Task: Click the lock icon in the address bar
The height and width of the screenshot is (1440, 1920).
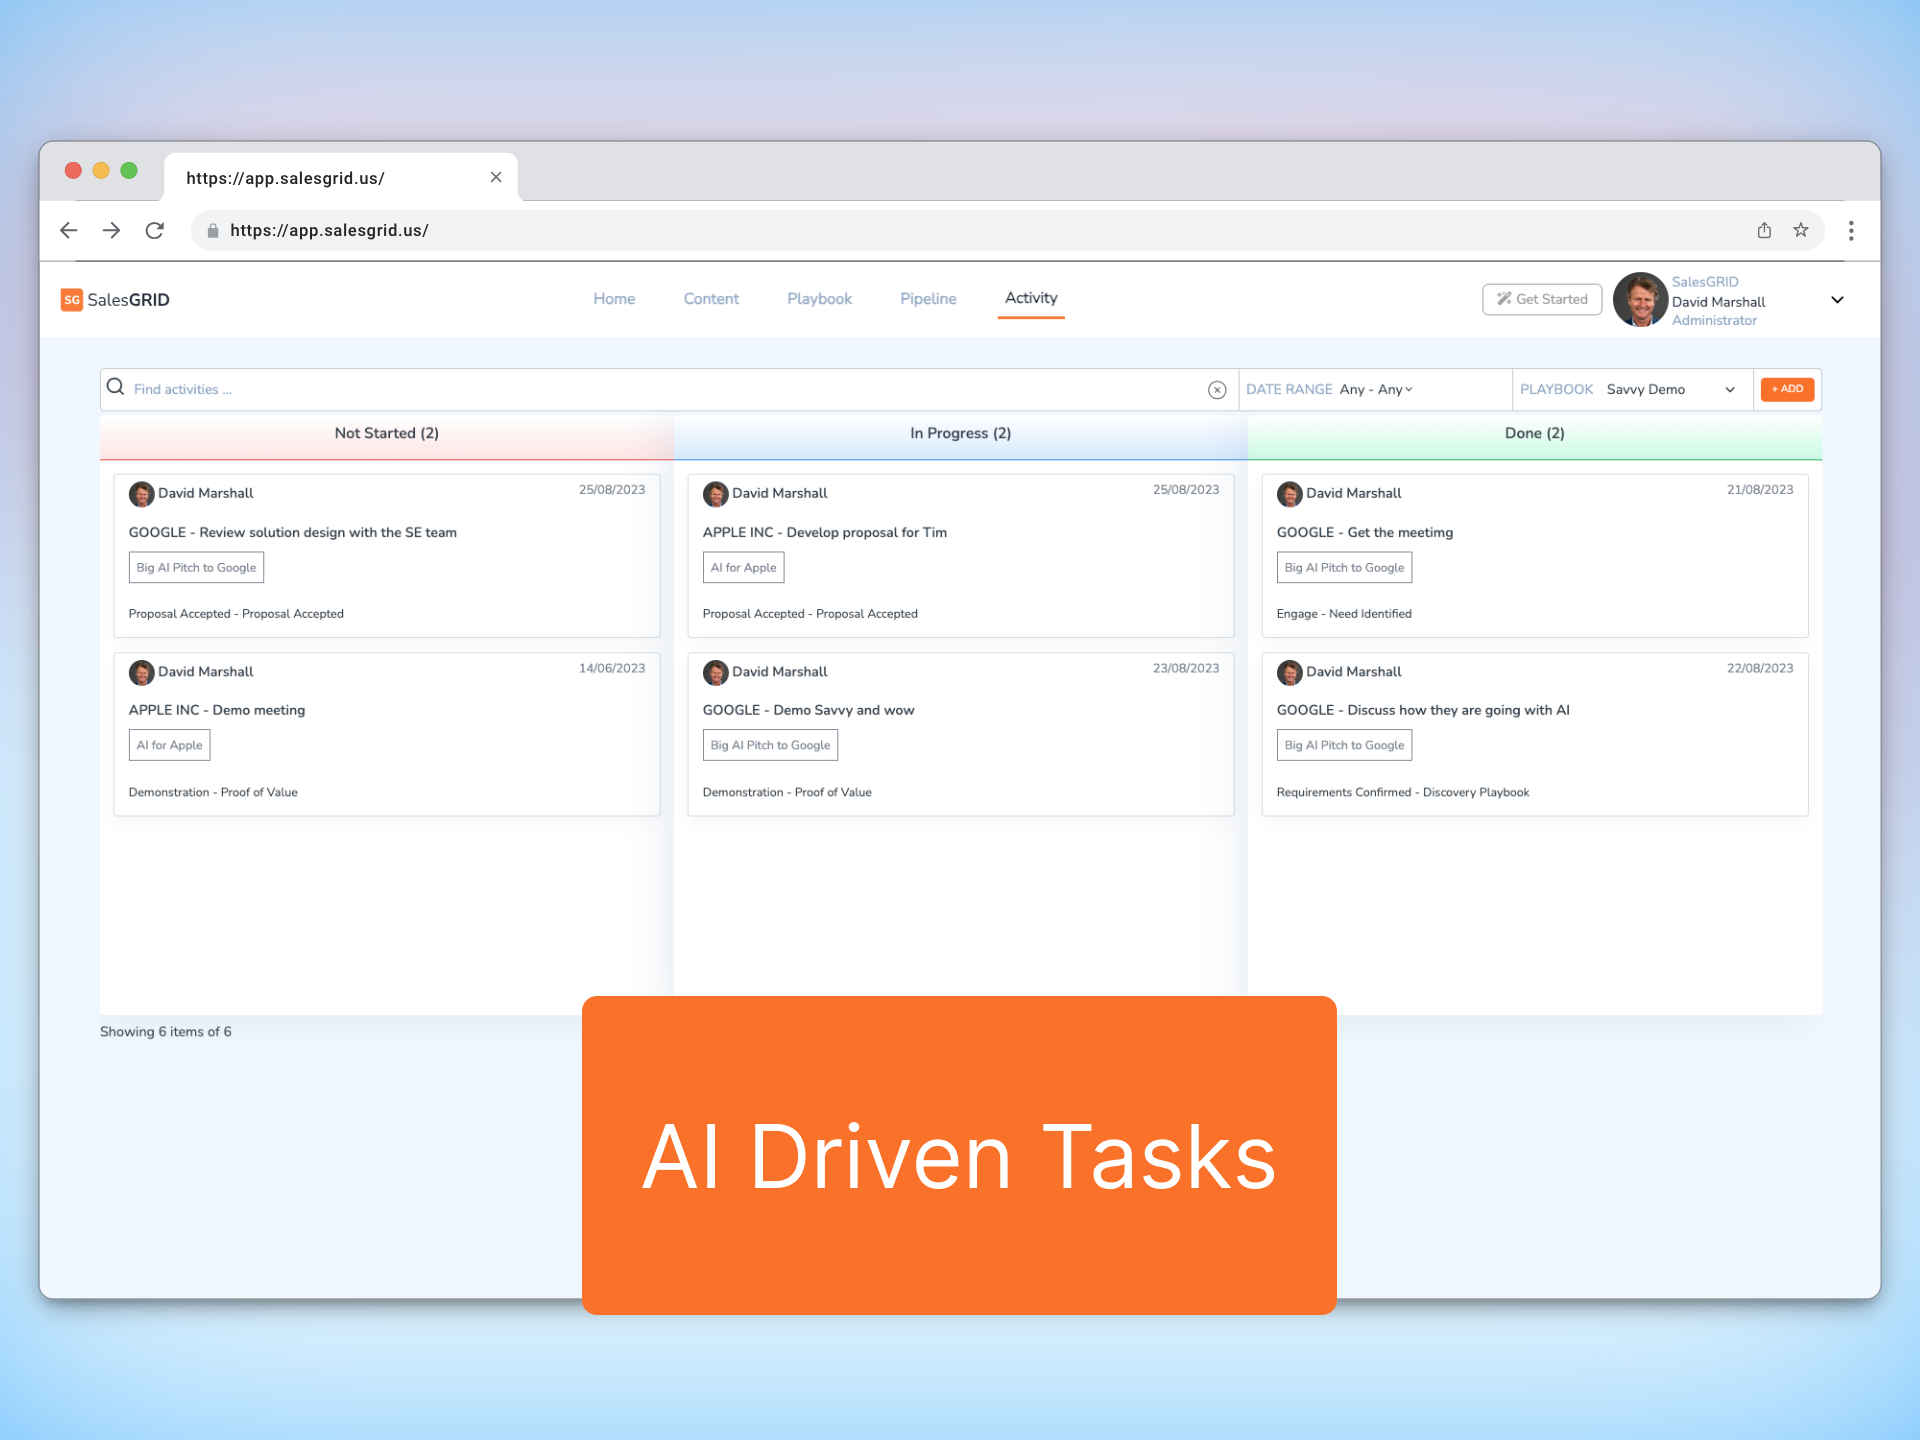Action: click(x=212, y=230)
